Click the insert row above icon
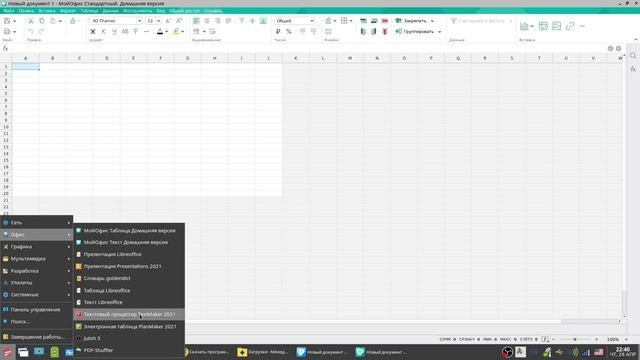Screen dimensions: 640x360 click(x=363, y=21)
